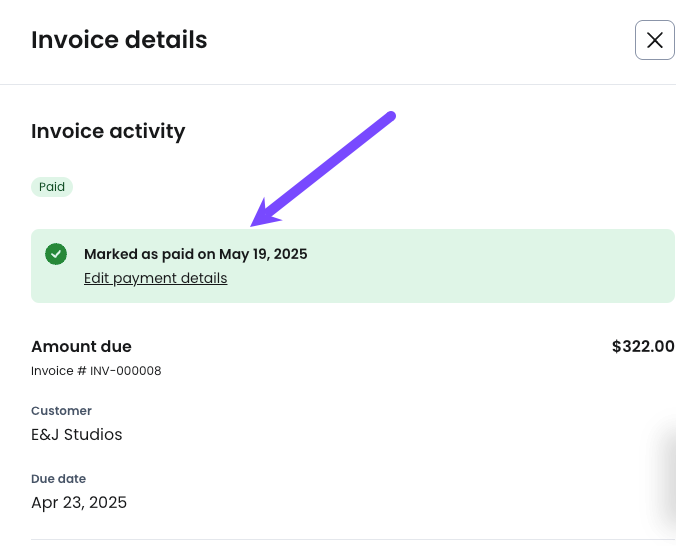
Task: Select the Amount due label
Action: (81, 346)
